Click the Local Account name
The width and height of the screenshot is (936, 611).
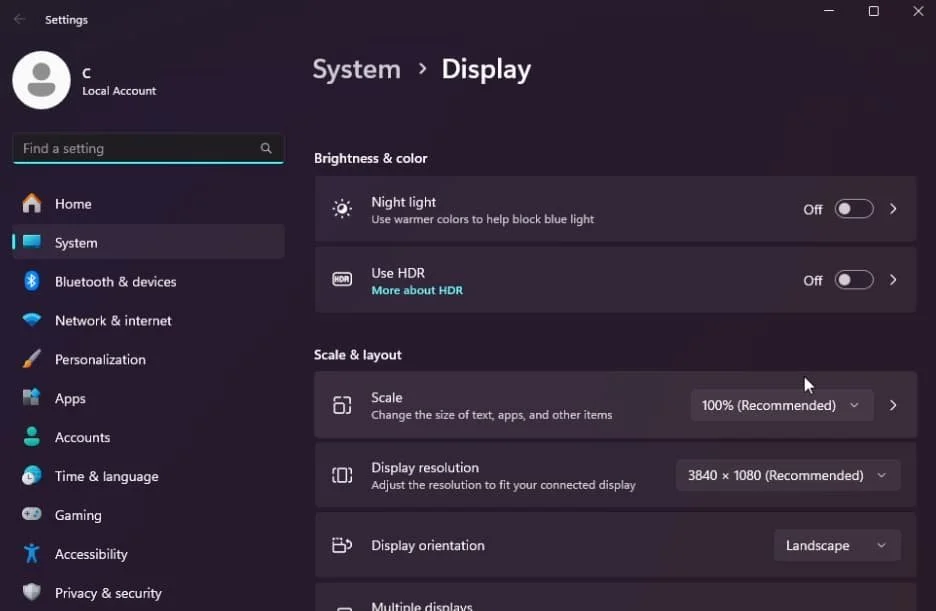point(119,91)
